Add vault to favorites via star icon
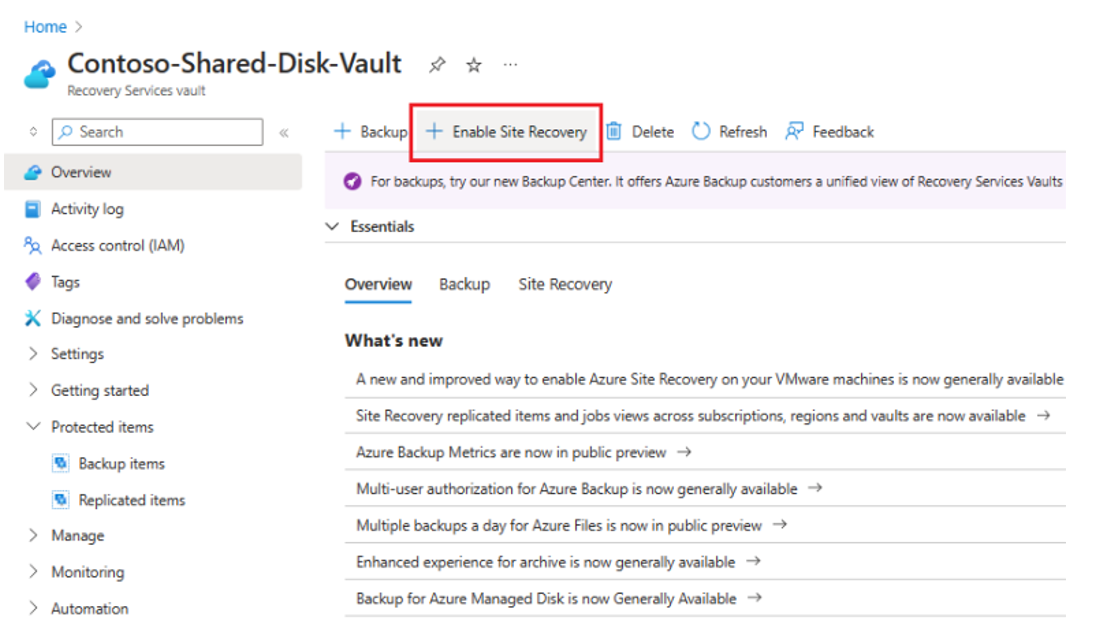The image size is (1117, 625). pos(472,64)
